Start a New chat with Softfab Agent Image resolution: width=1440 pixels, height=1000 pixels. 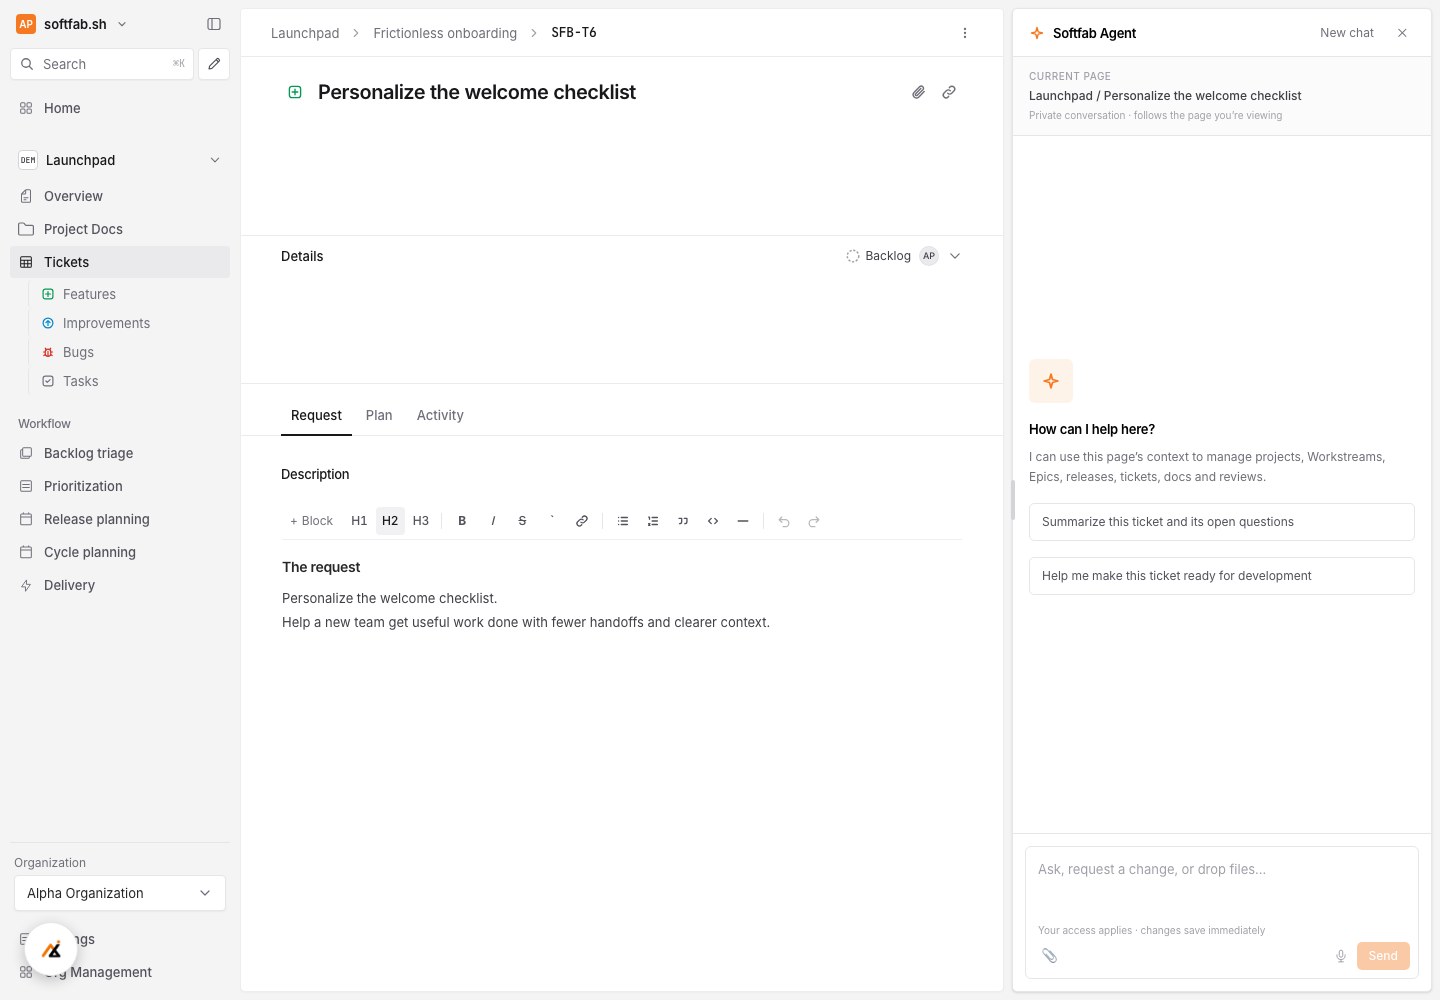coord(1346,33)
